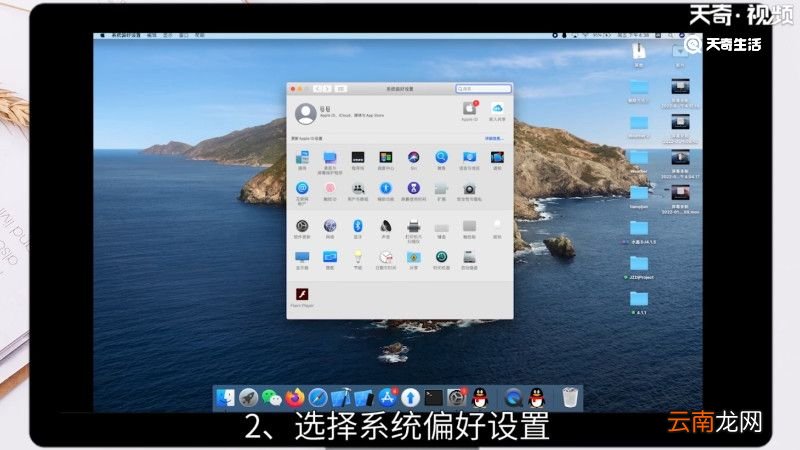
Task: Open Startup Disk preferences
Action: [469, 257]
